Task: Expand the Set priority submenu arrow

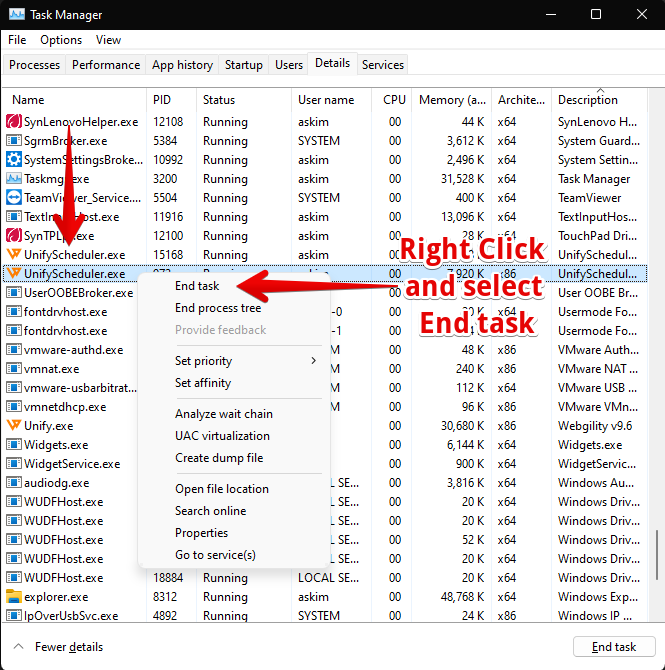Action: [314, 361]
